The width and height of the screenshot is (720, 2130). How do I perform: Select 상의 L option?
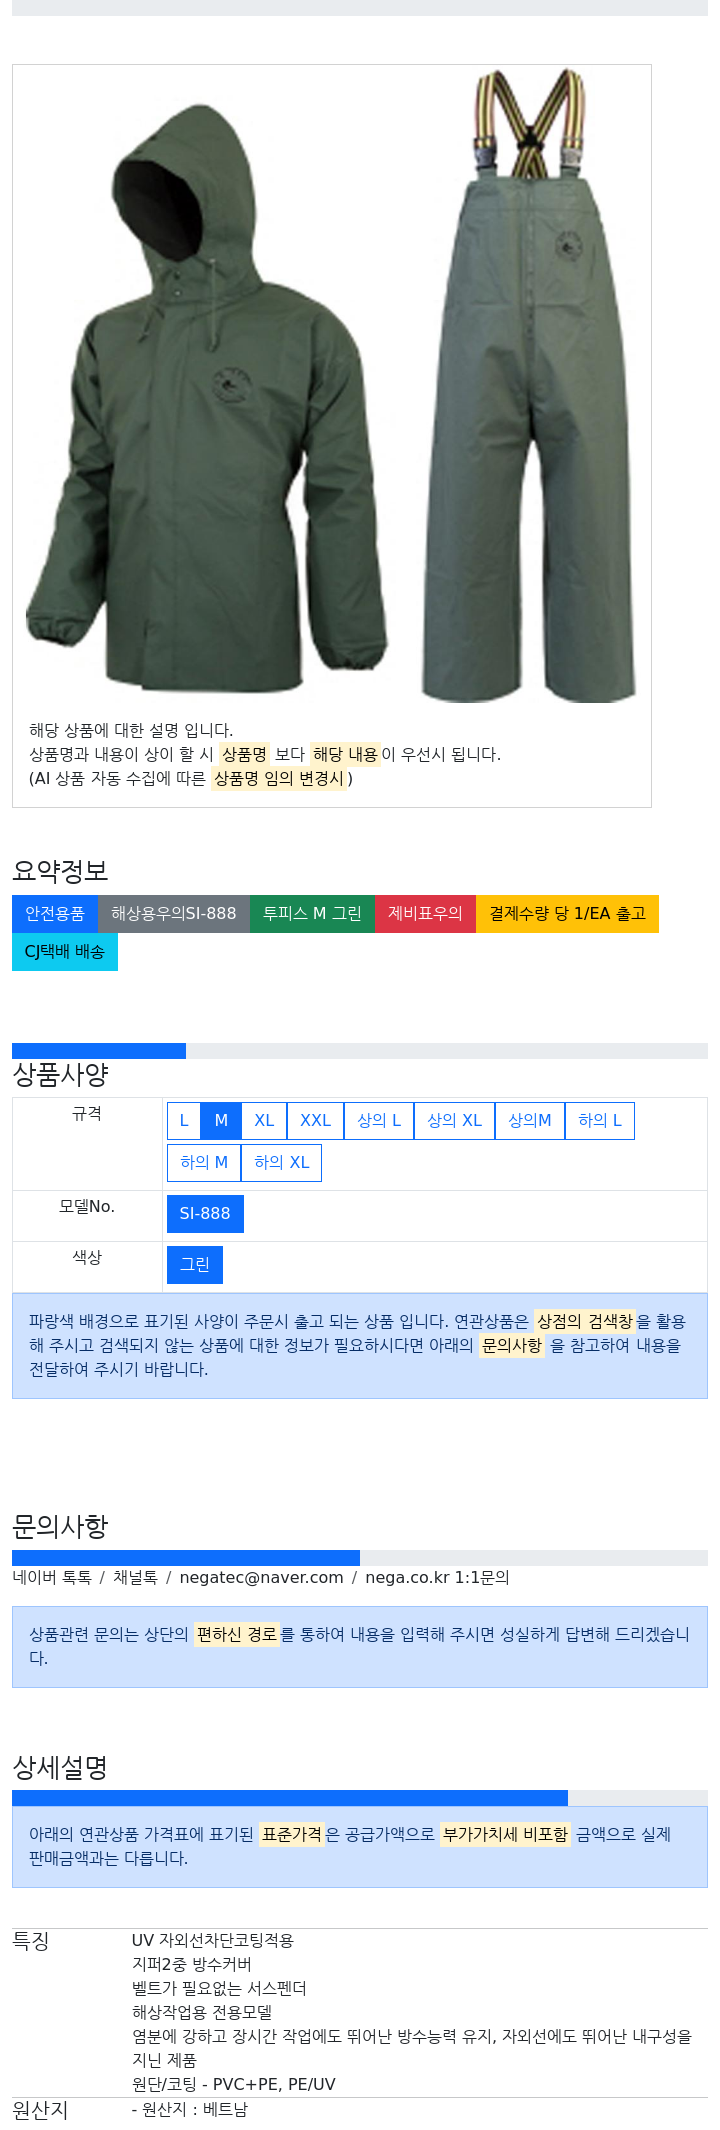point(379,1120)
